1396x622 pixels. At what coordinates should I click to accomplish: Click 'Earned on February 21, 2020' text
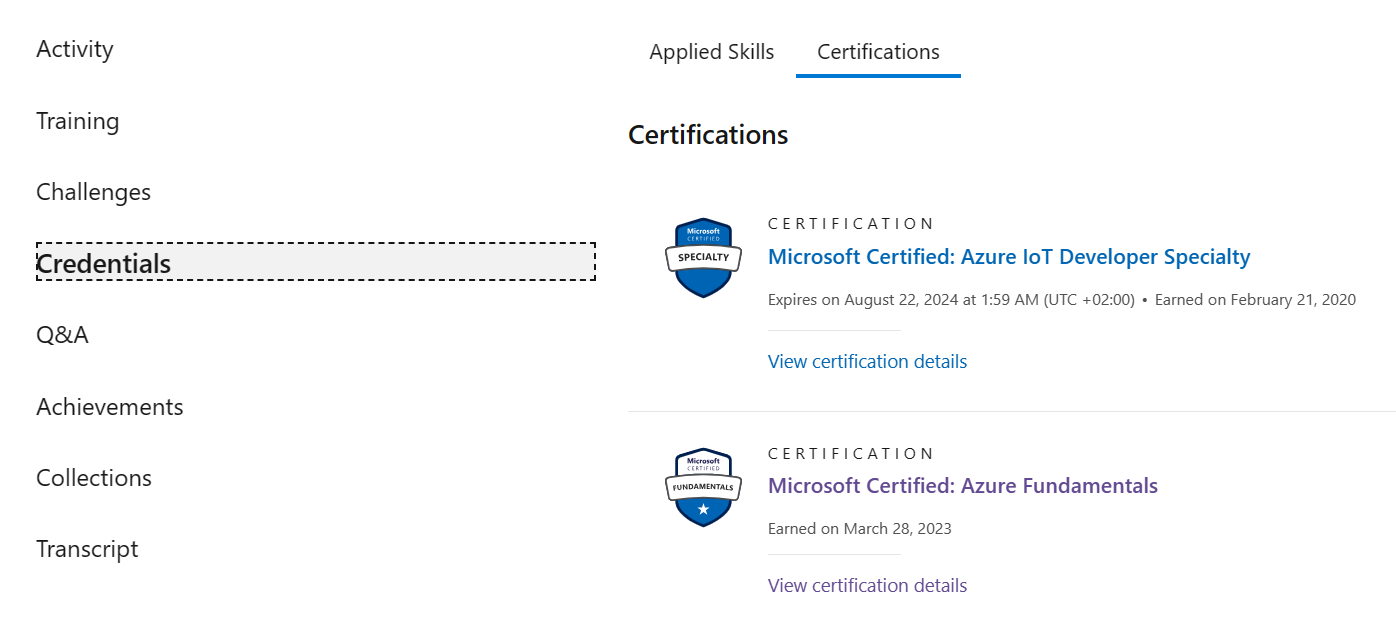pos(1255,300)
